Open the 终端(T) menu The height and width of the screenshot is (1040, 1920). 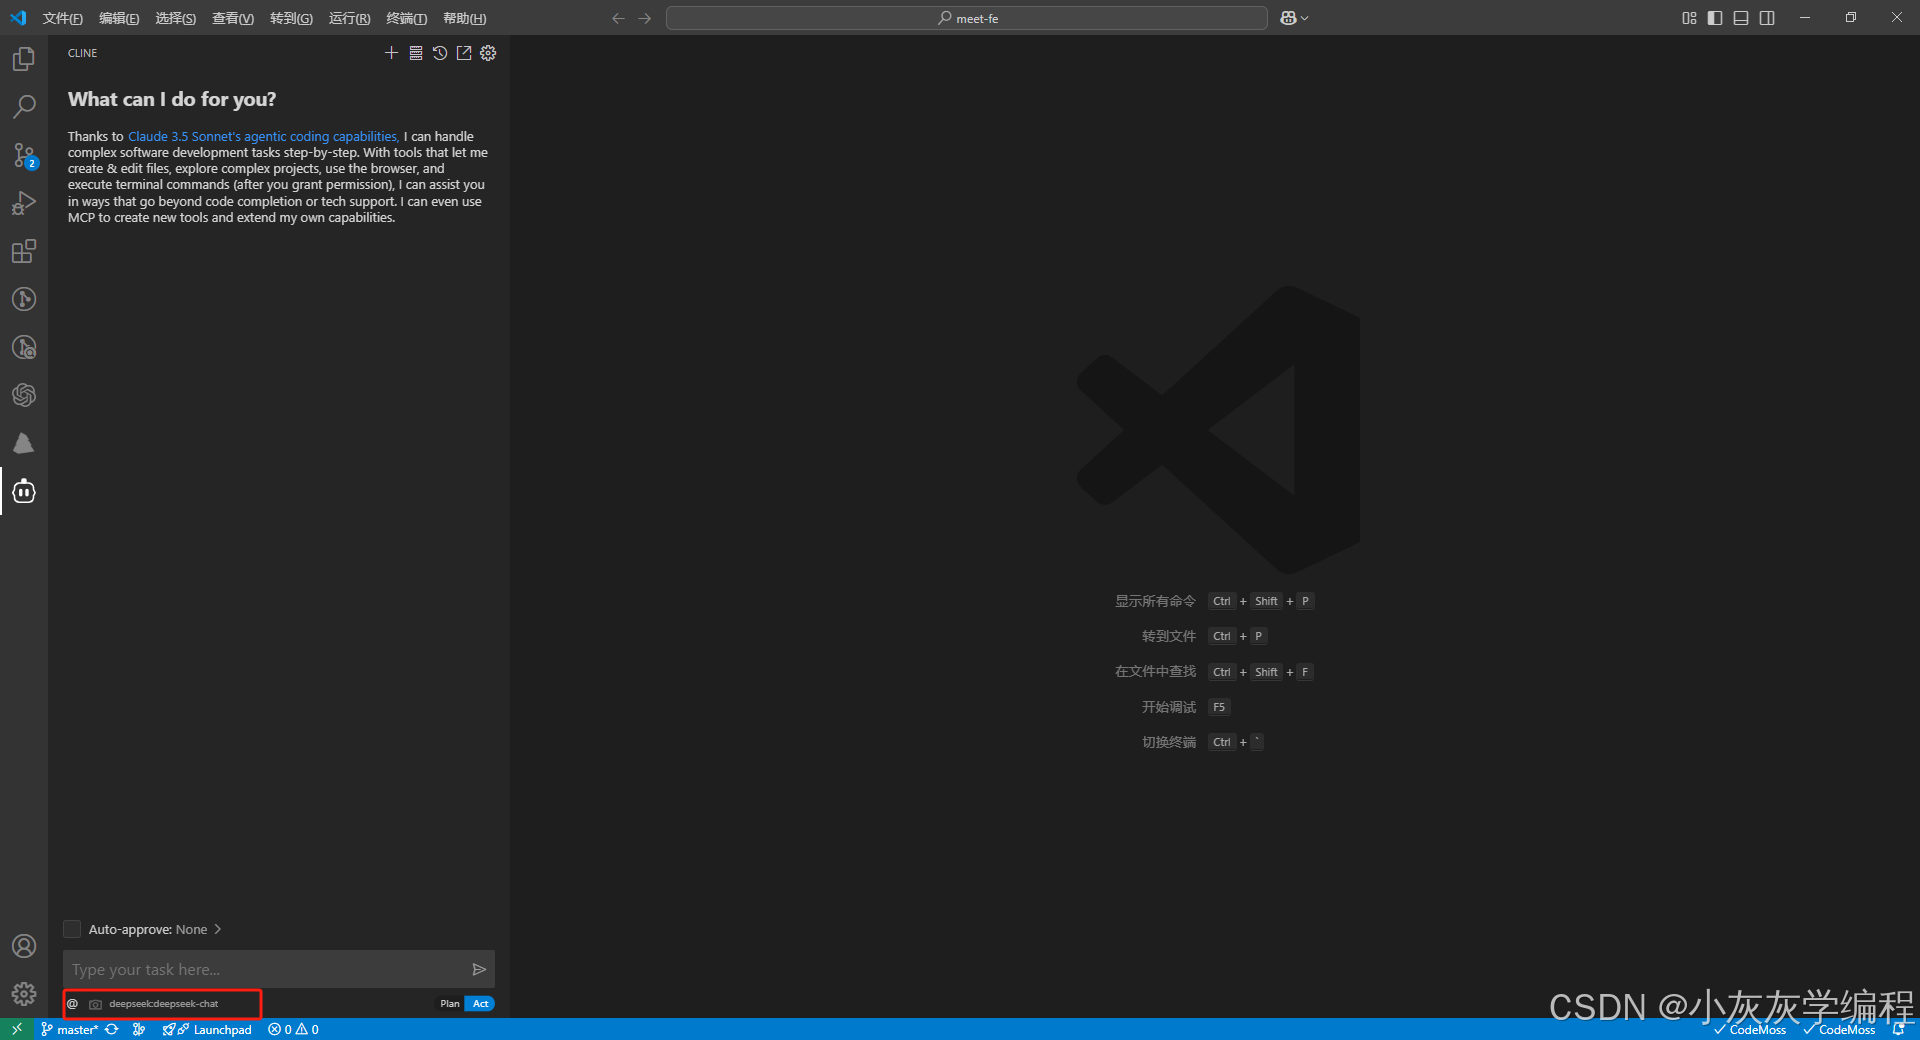coord(406,18)
